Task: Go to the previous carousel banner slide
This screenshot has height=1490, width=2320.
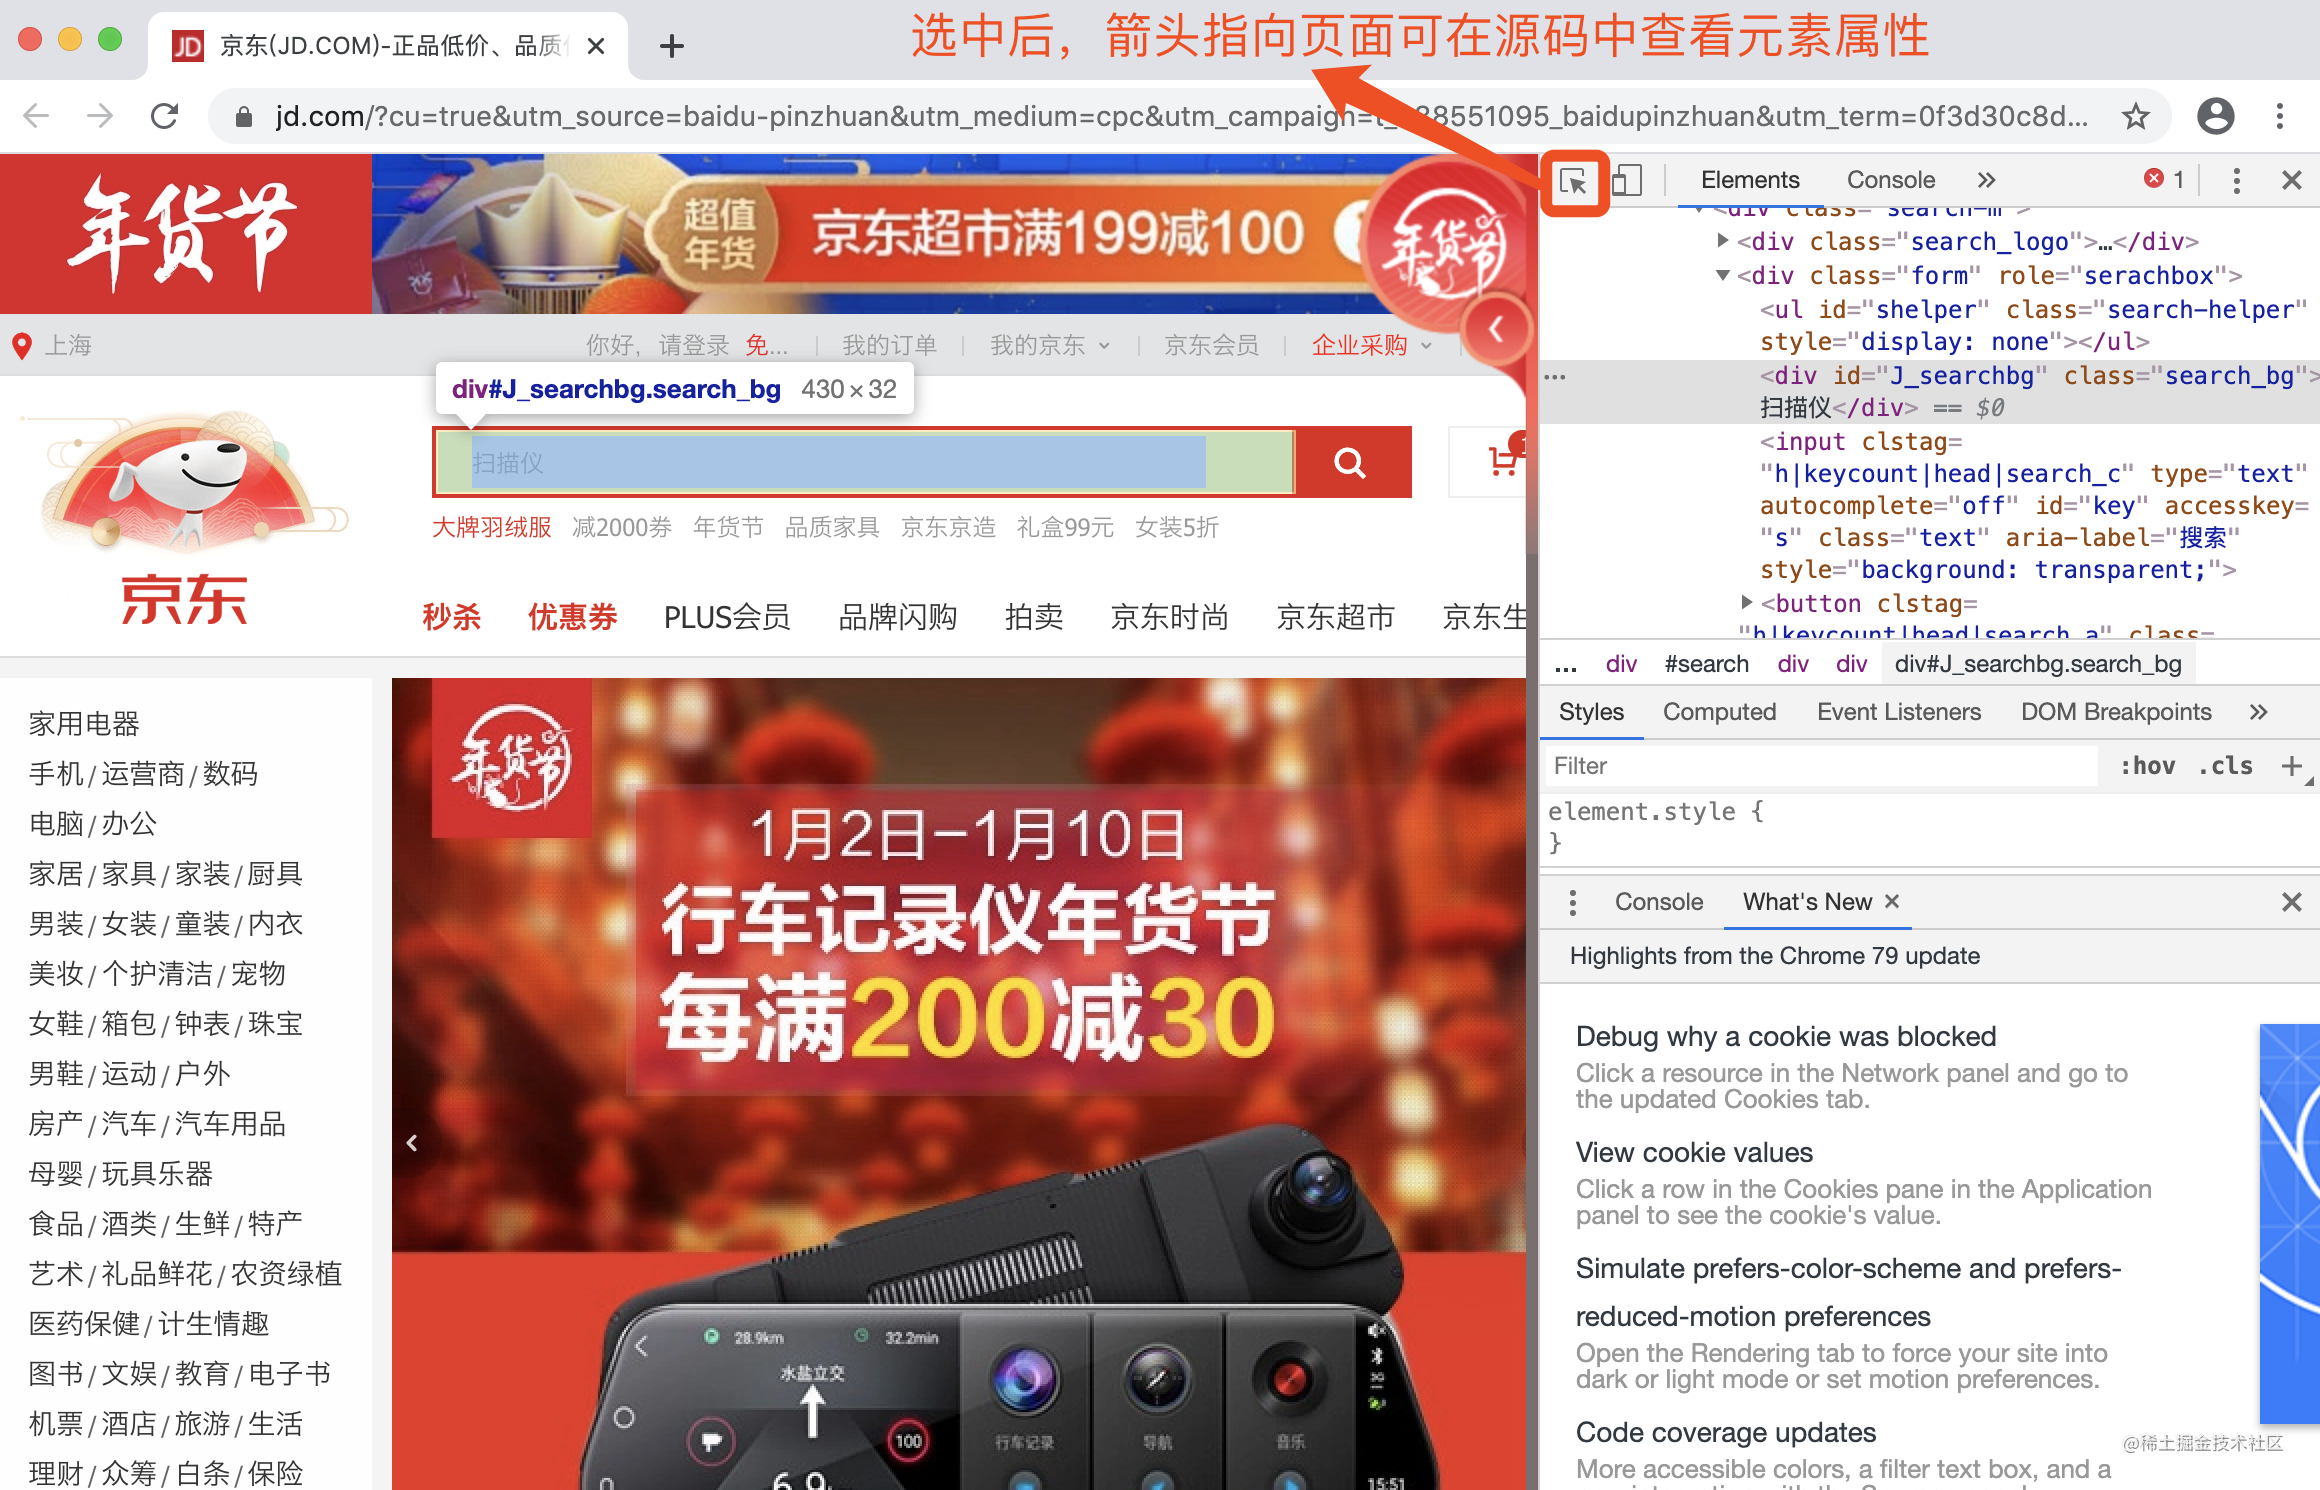Action: (412, 1143)
